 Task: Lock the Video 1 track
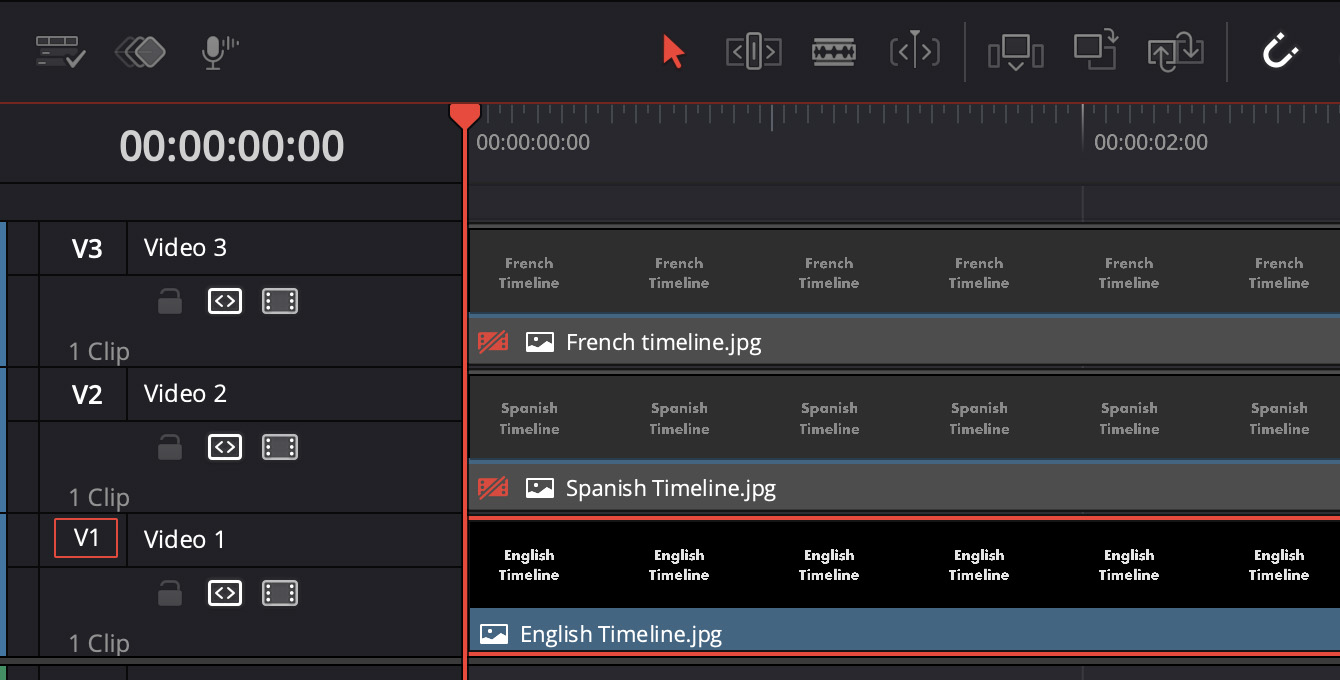point(170,594)
